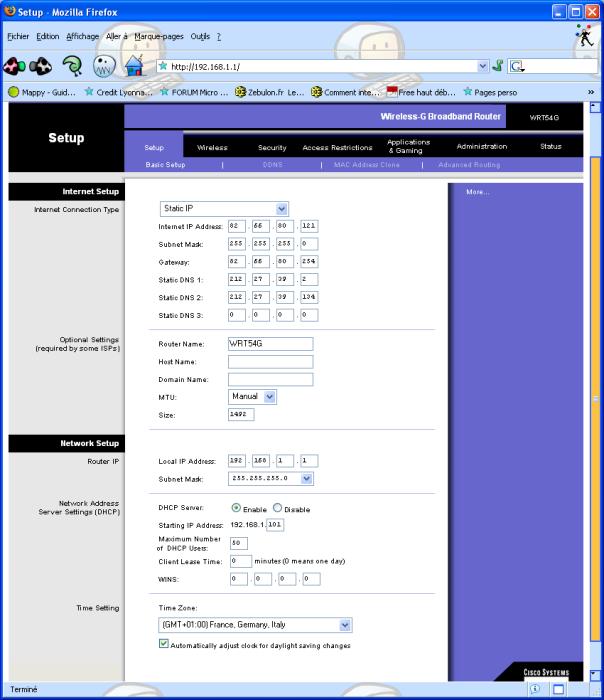Open the Edition menu
The image size is (604, 700).
[x=48, y=36]
